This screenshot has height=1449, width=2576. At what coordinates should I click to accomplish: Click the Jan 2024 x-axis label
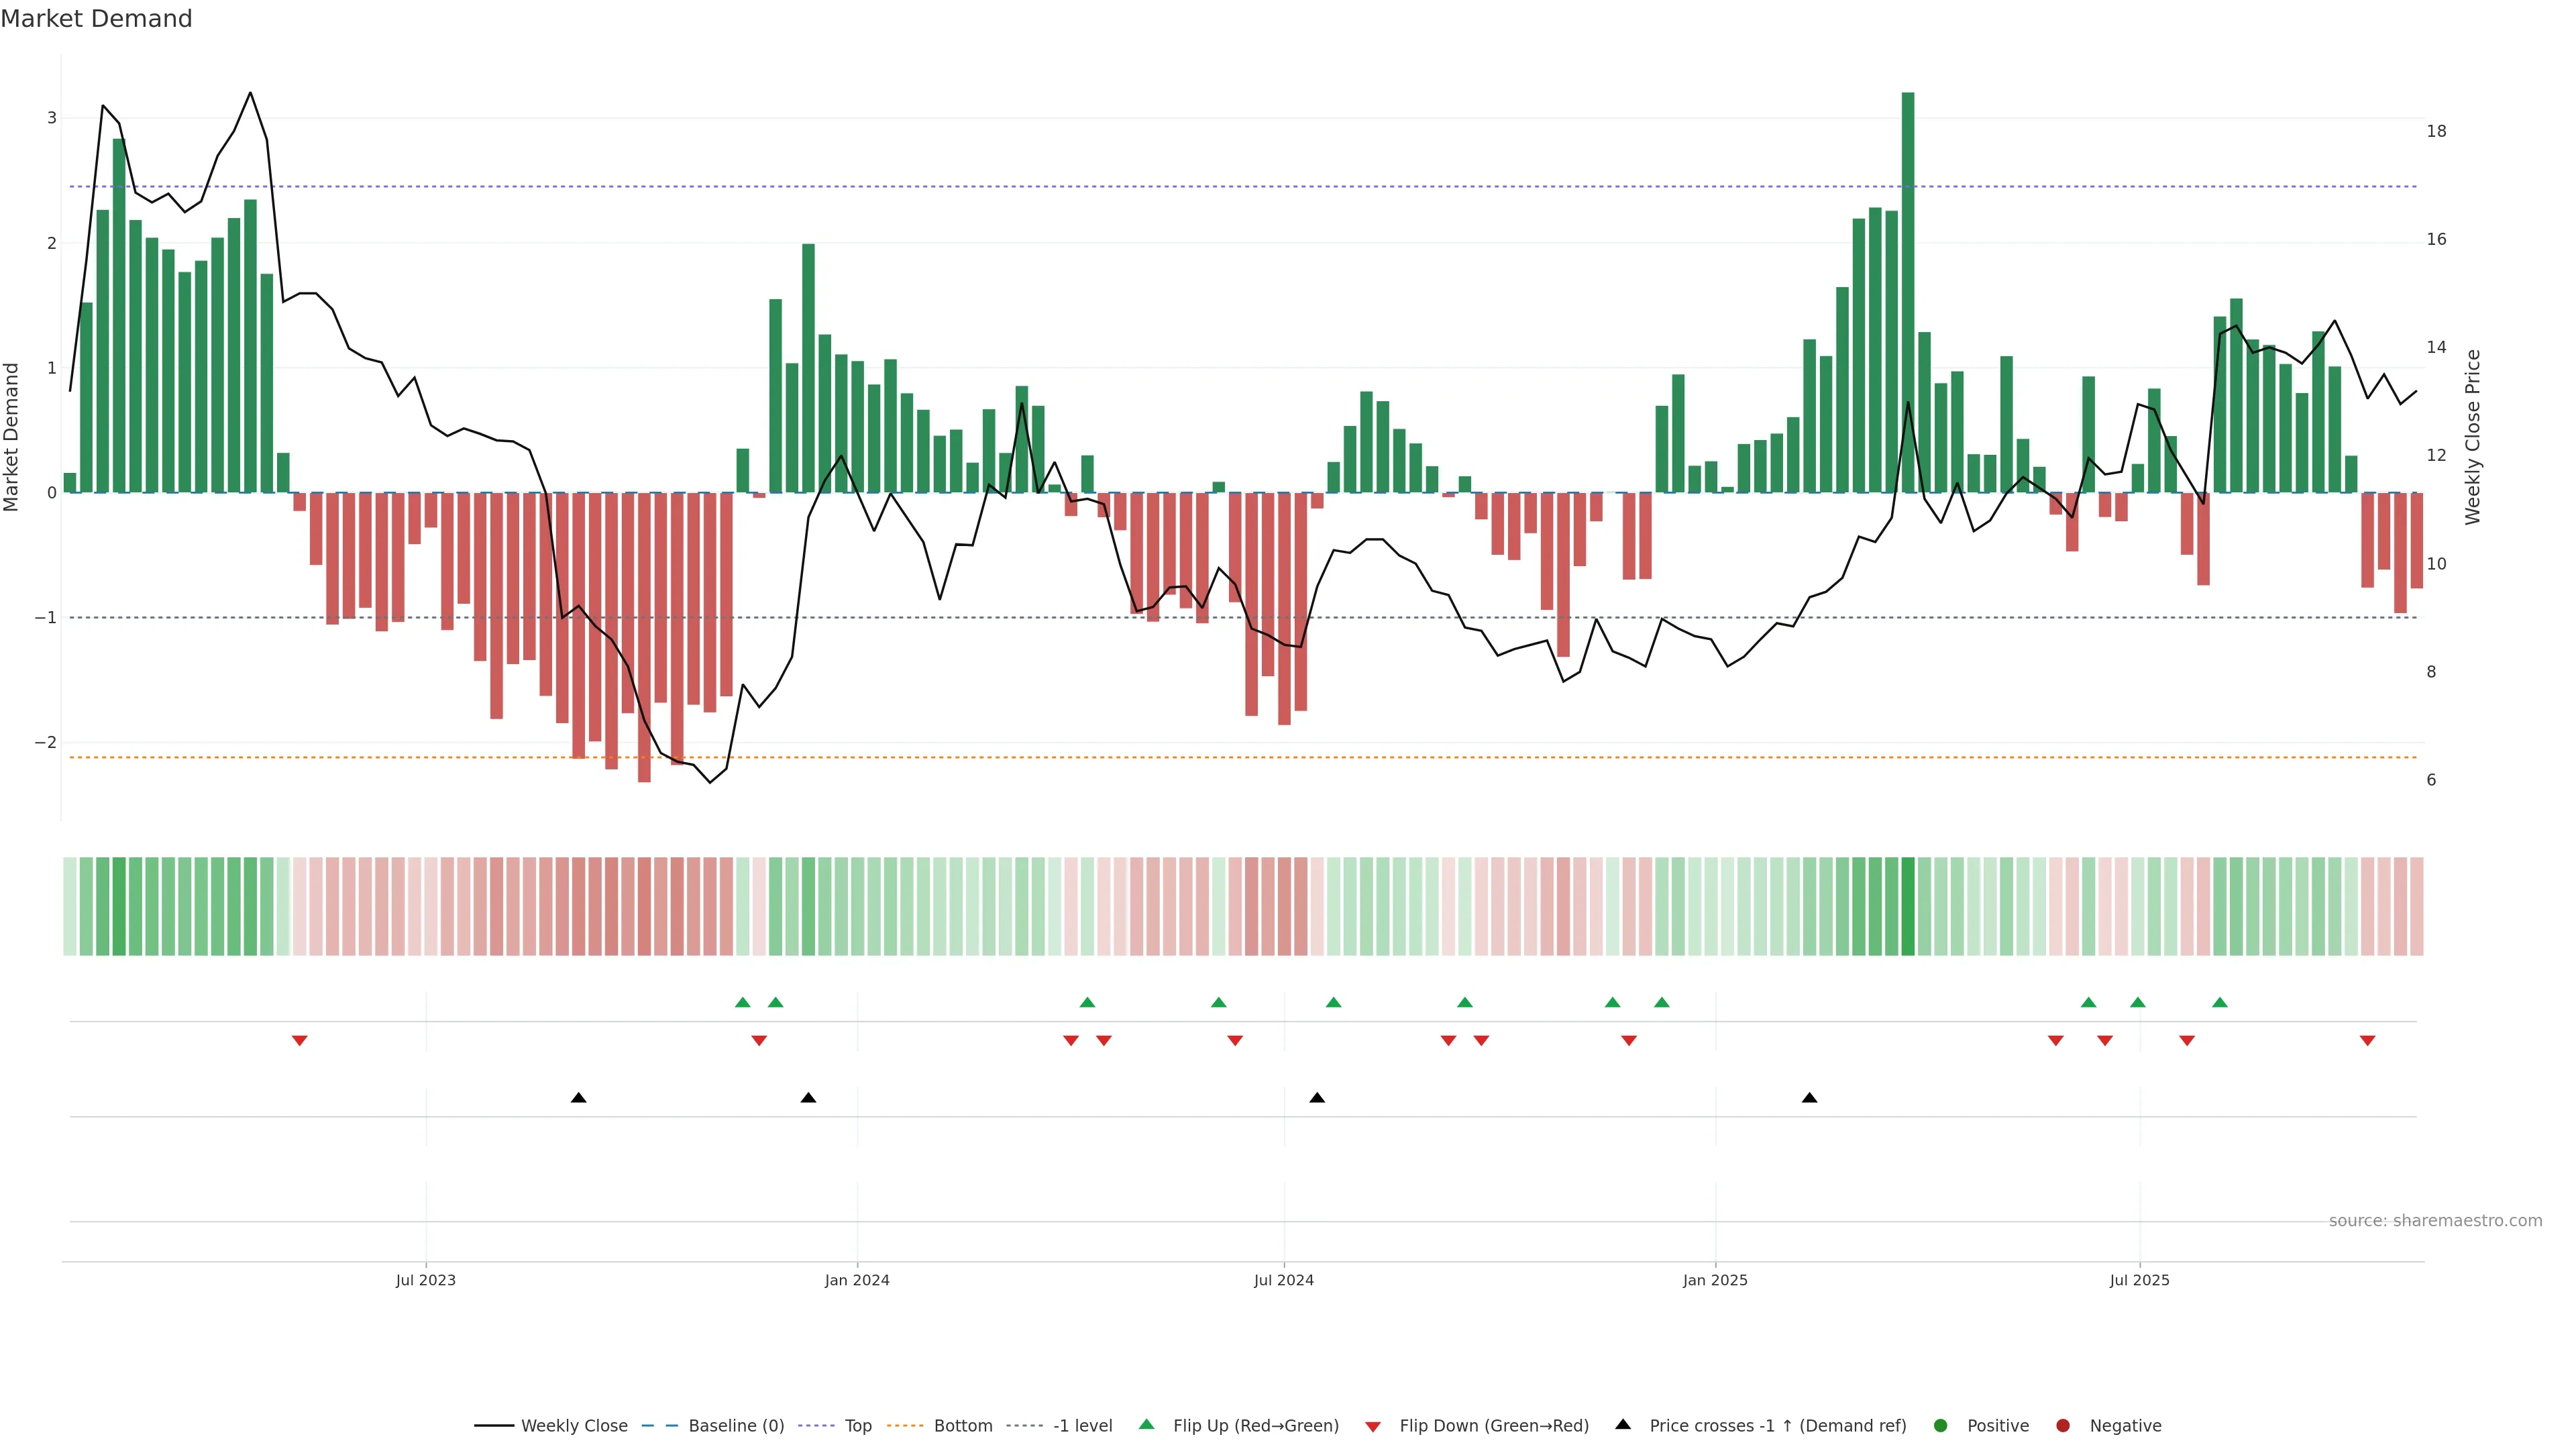tap(857, 1280)
